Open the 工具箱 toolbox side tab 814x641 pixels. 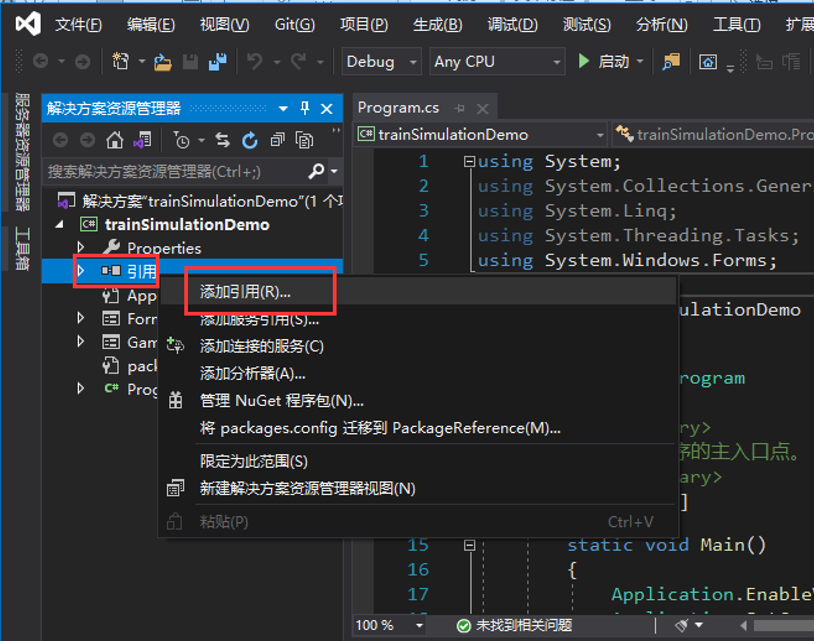click(22, 249)
